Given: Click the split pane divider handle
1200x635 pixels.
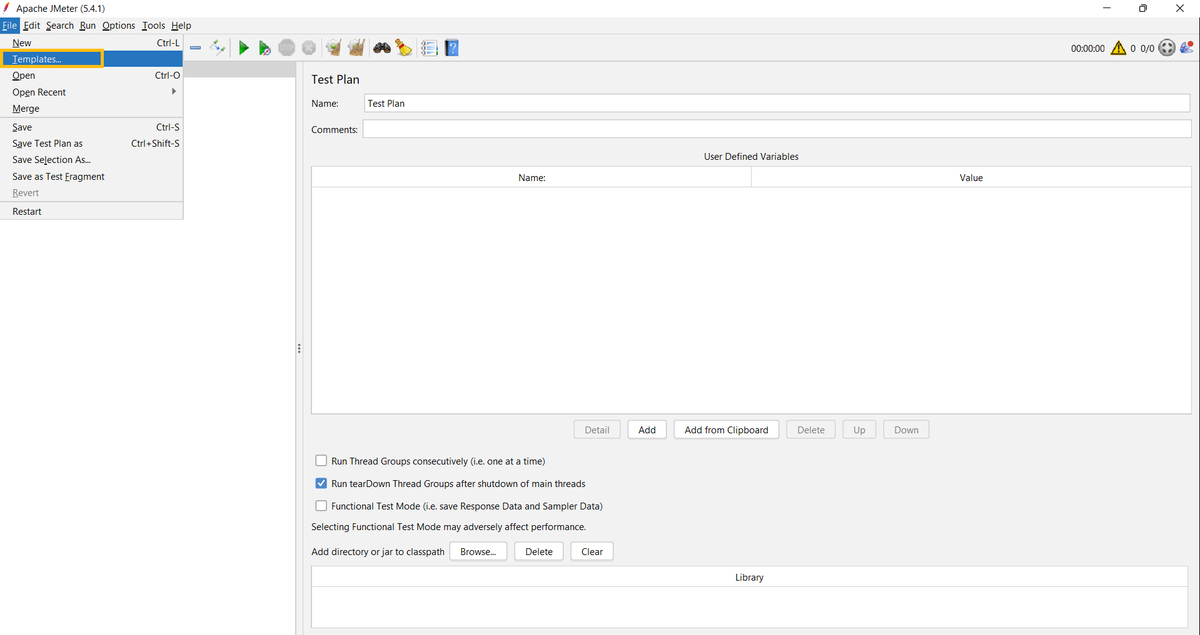Looking at the screenshot, I should coord(299,348).
